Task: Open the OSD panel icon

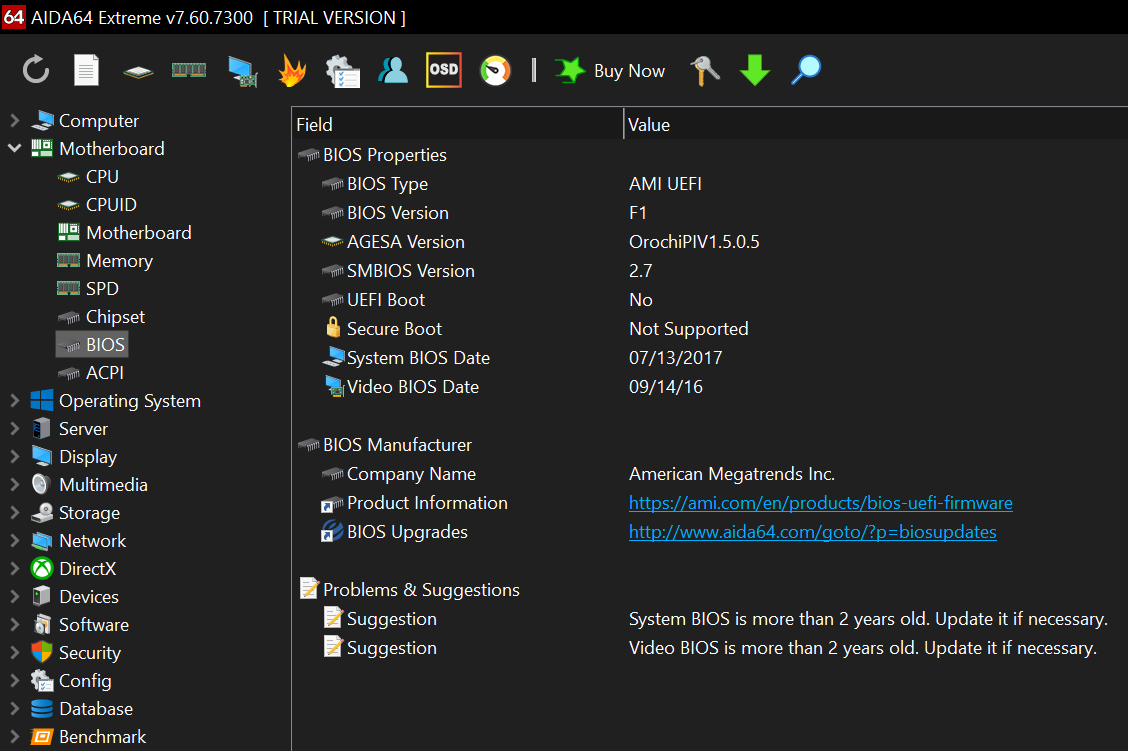Action: [444, 70]
